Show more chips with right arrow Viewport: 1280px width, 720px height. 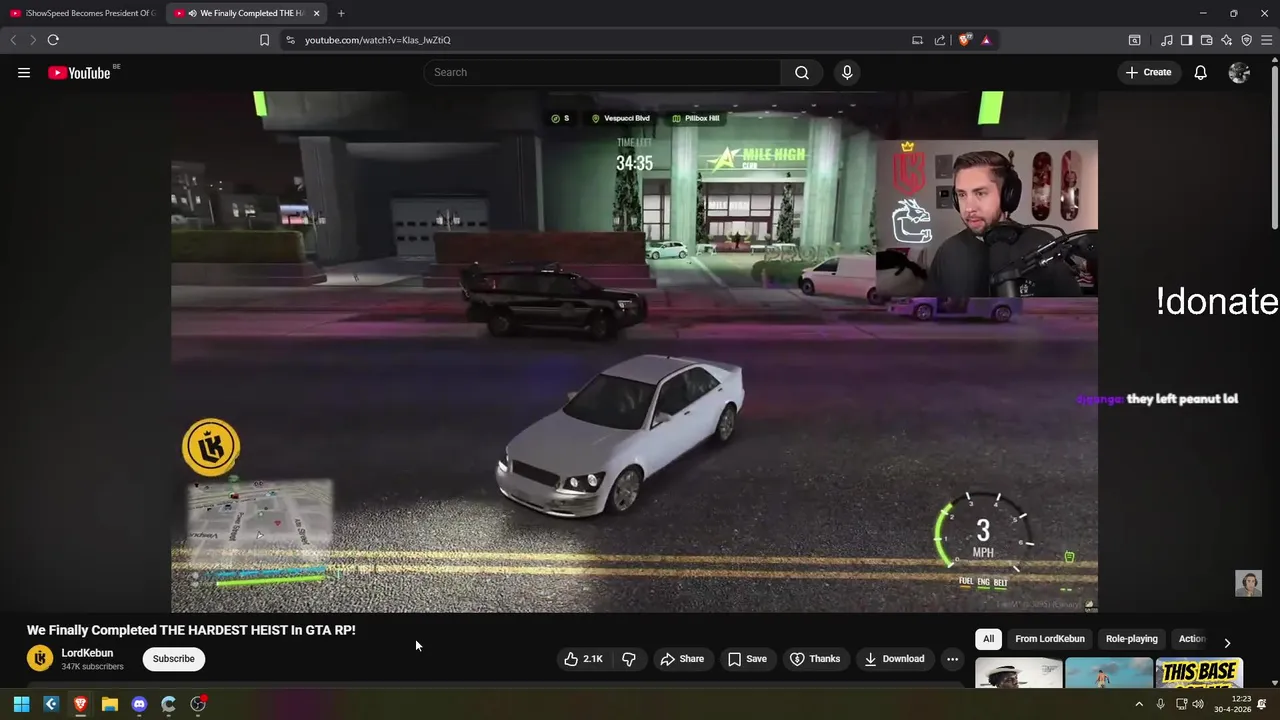(1227, 642)
